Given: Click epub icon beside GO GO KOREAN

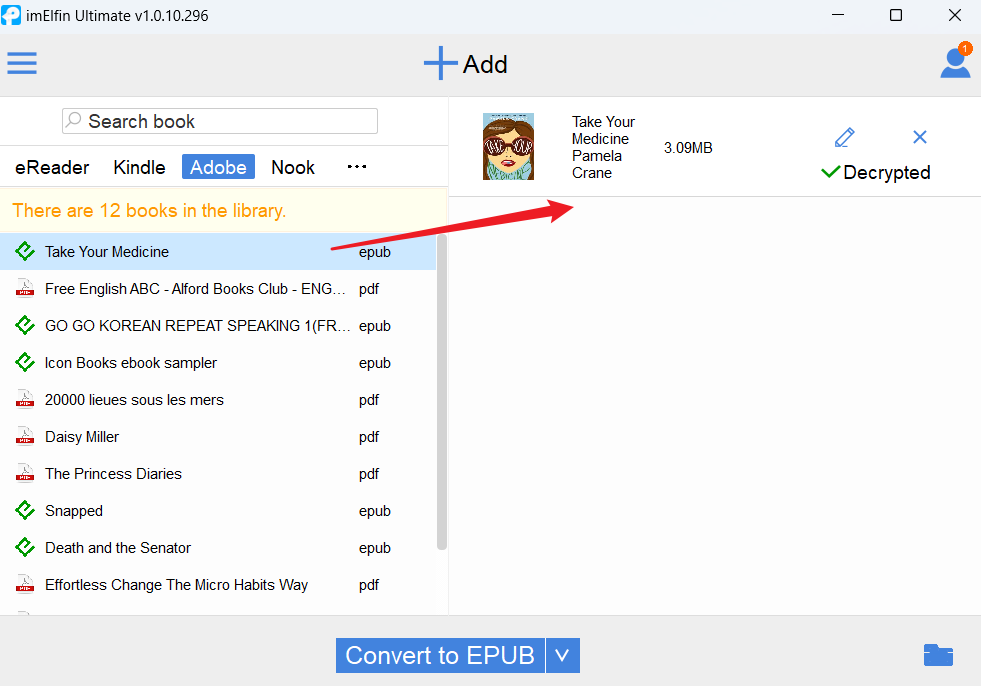Looking at the screenshot, I should [x=25, y=325].
